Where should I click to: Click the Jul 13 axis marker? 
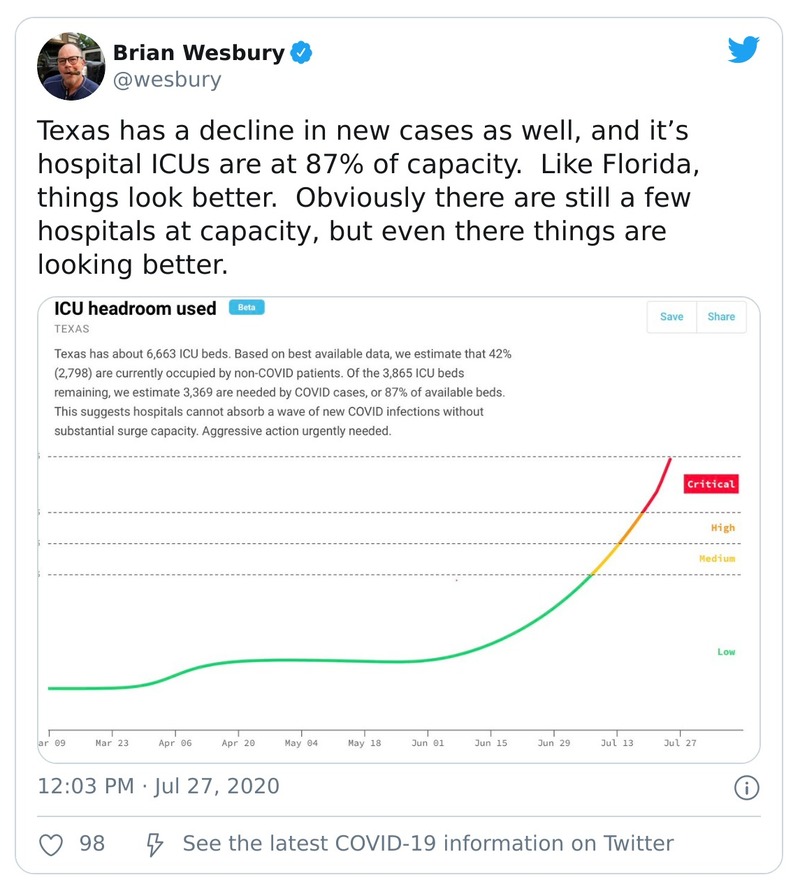(617, 744)
